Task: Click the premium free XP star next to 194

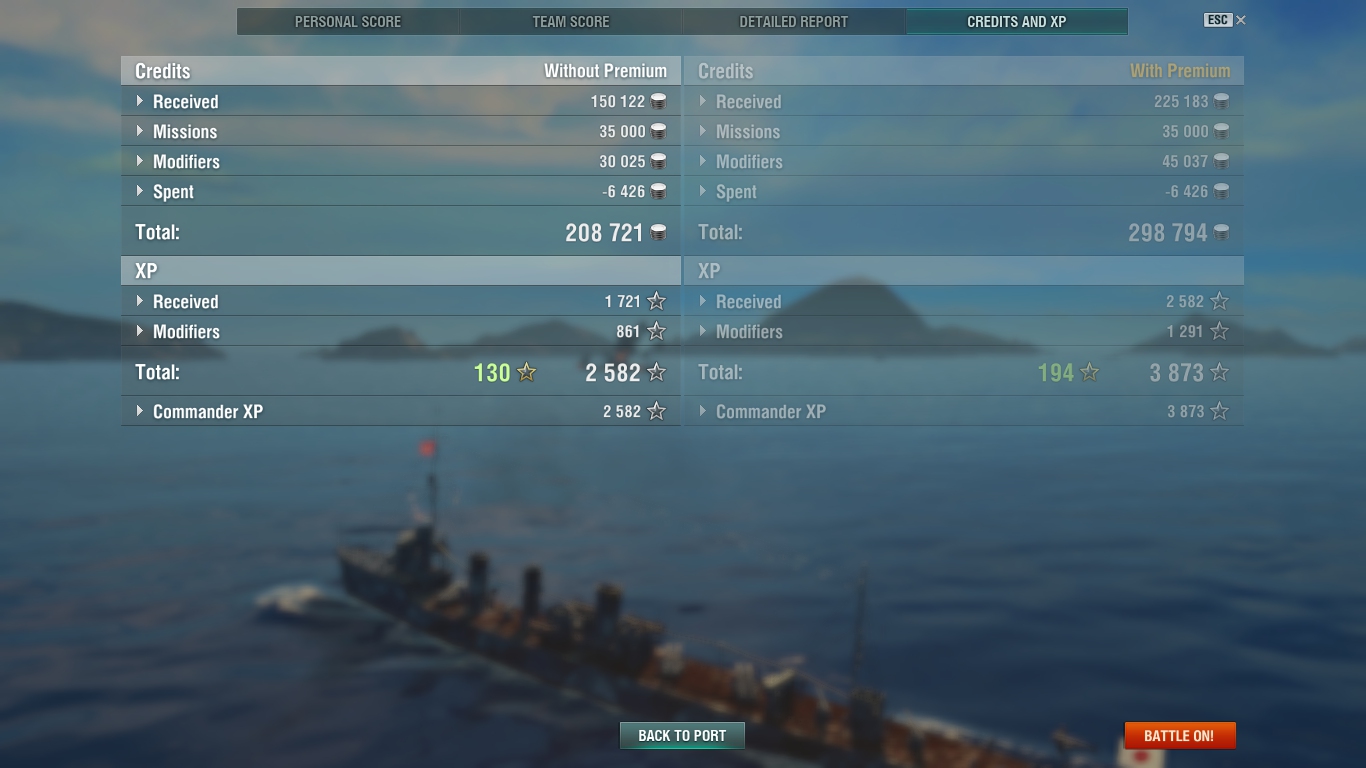Action: pyautogui.click(x=1090, y=372)
